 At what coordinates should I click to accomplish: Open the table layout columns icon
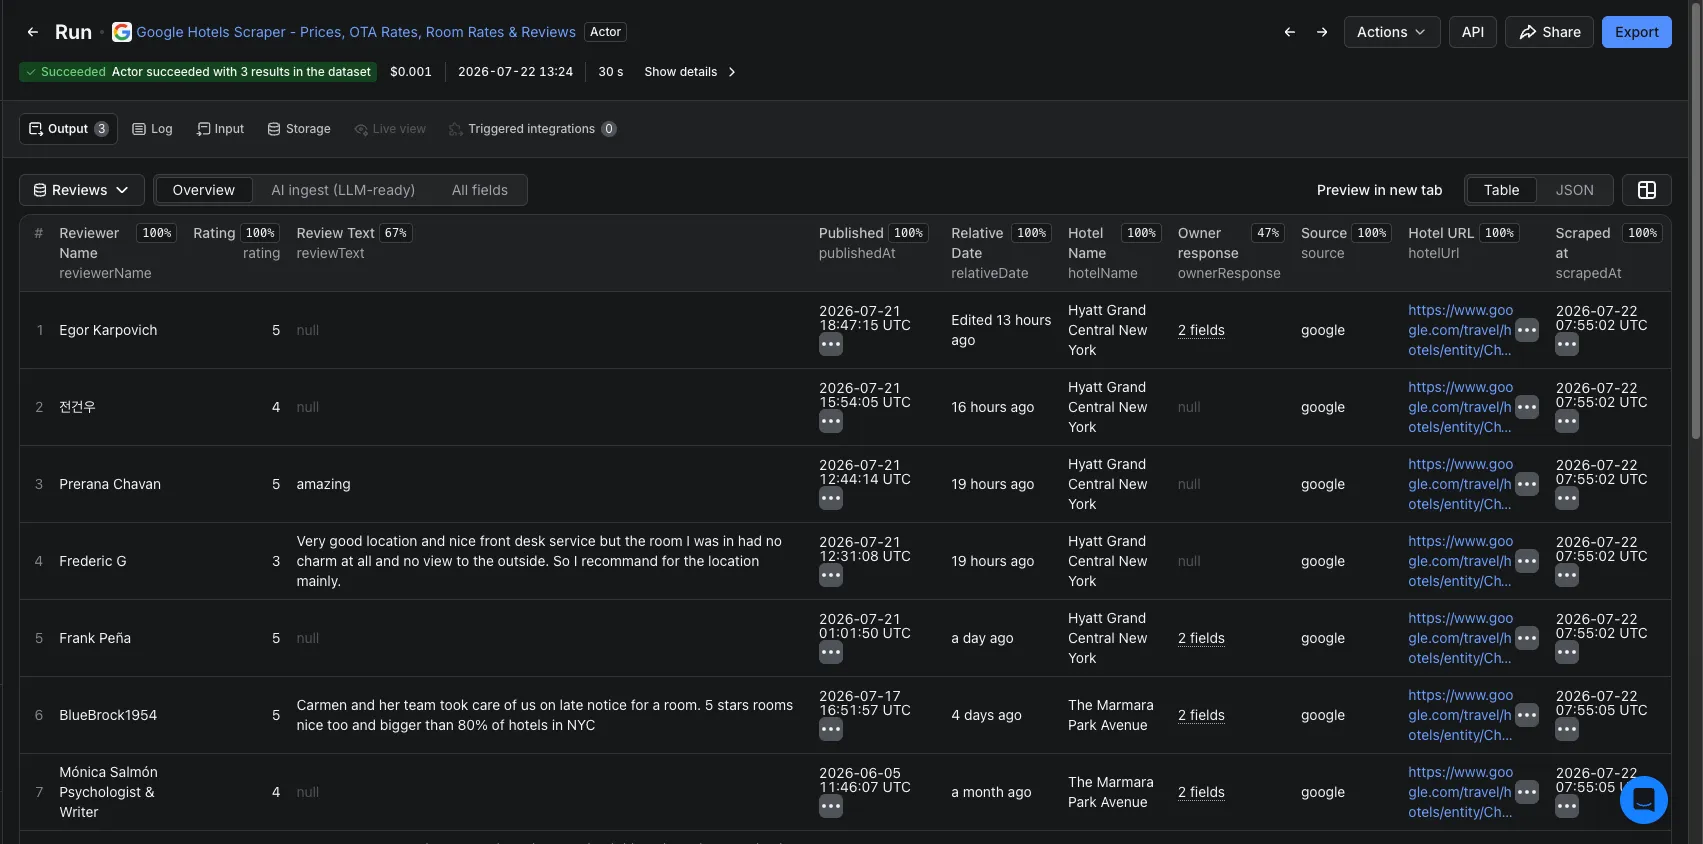(1646, 190)
